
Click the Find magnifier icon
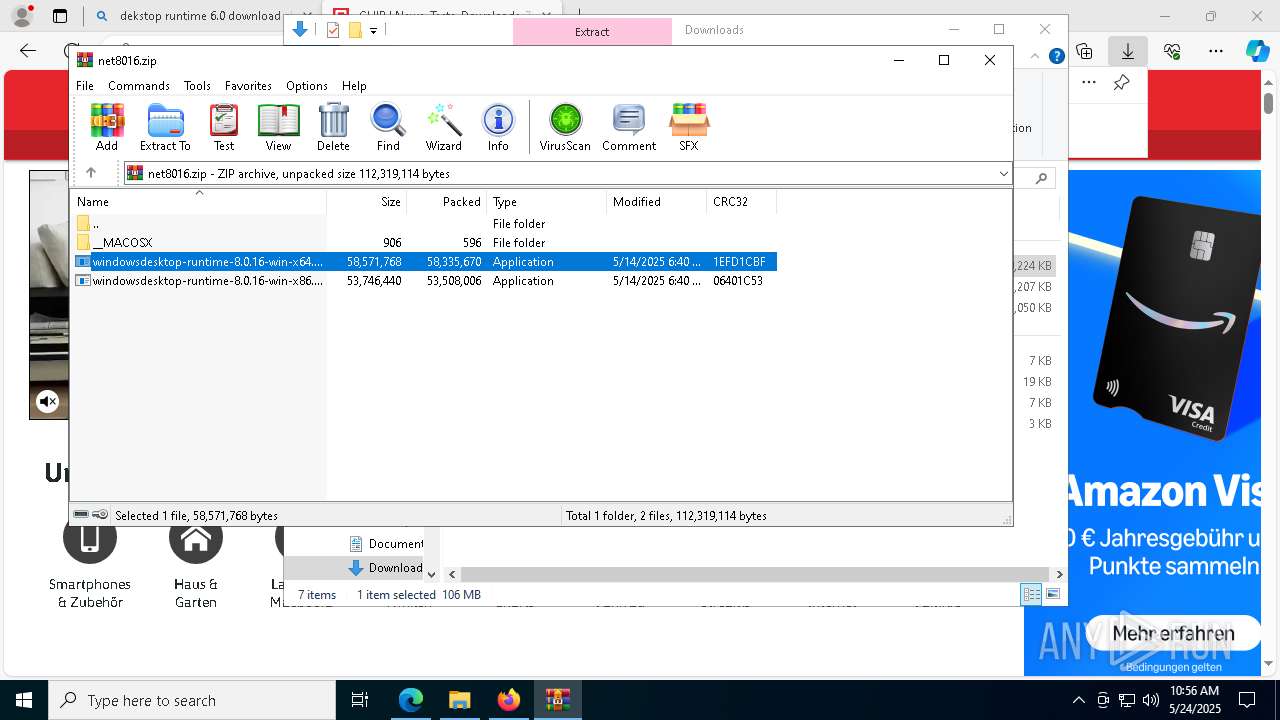(x=388, y=127)
